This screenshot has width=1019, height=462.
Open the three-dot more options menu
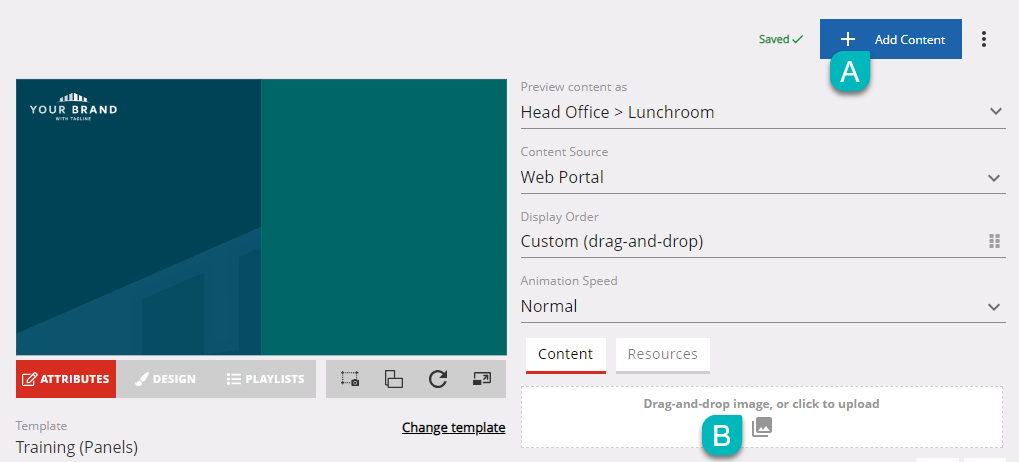coord(984,39)
